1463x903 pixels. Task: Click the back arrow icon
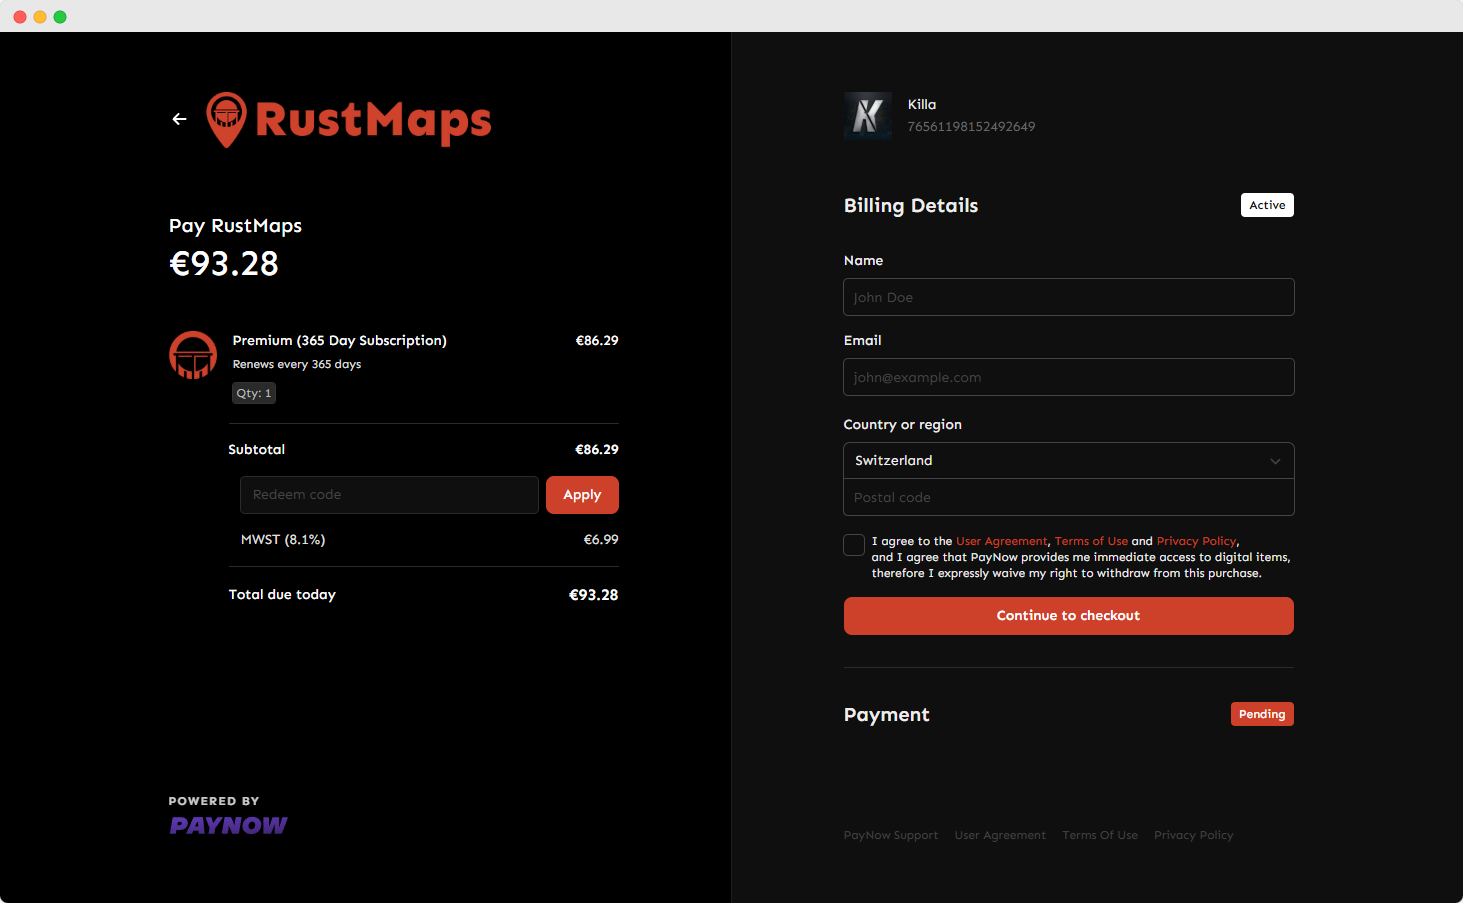click(180, 119)
